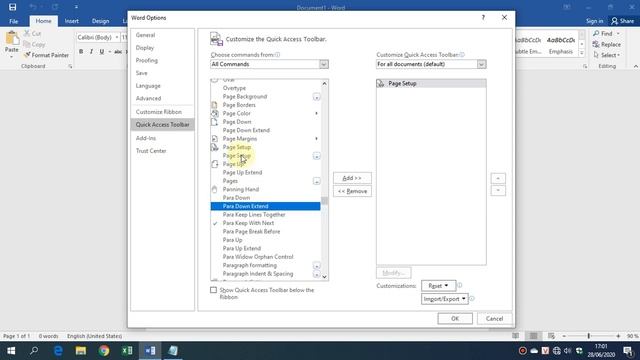
Task: Open the Insert ribbon tab
Action: click(71, 21)
